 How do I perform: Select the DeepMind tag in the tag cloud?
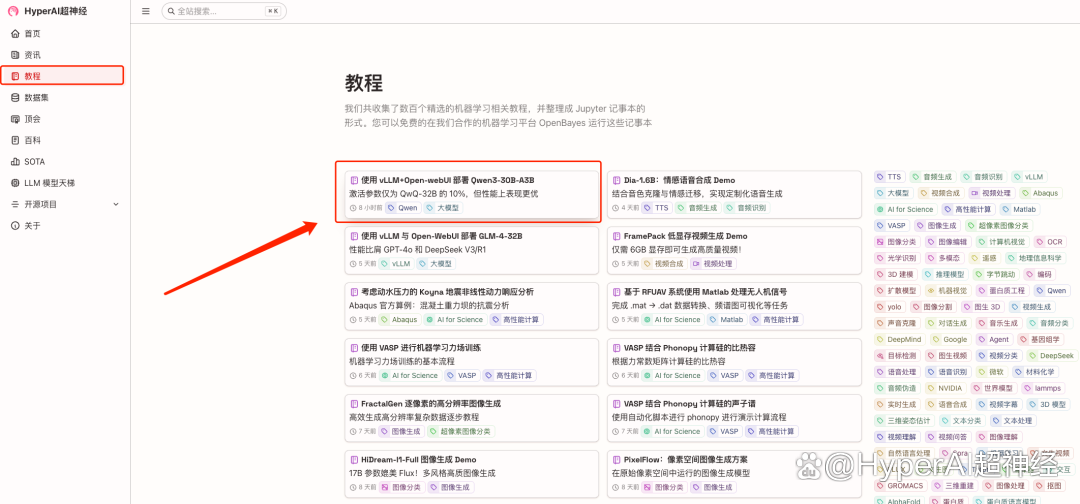click(x=899, y=339)
